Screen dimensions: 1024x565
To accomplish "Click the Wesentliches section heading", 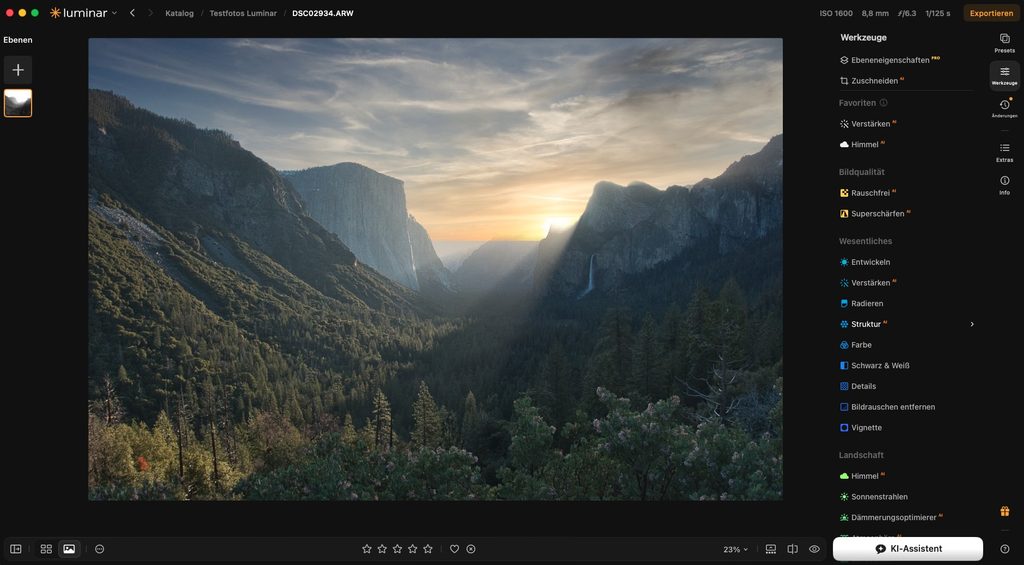I will pos(865,241).
